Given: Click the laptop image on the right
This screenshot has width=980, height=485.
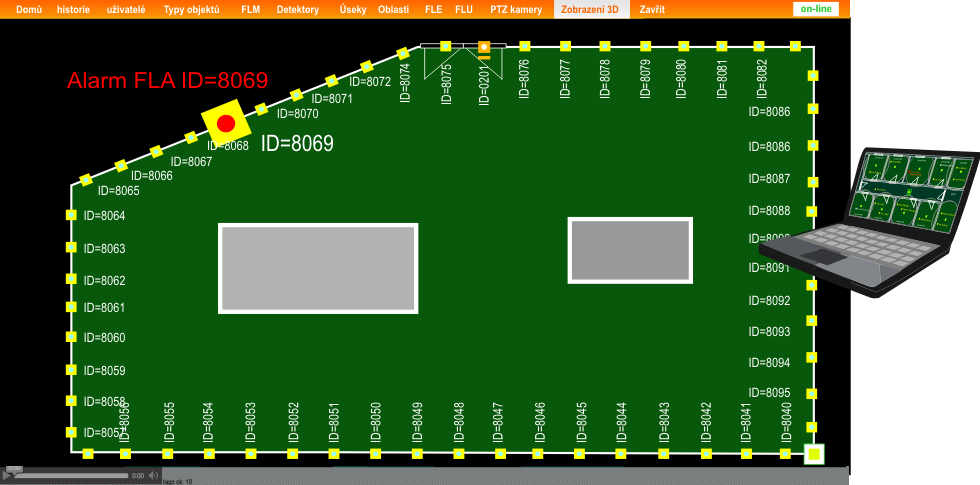Looking at the screenshot, I should click(x=869, y=222).
